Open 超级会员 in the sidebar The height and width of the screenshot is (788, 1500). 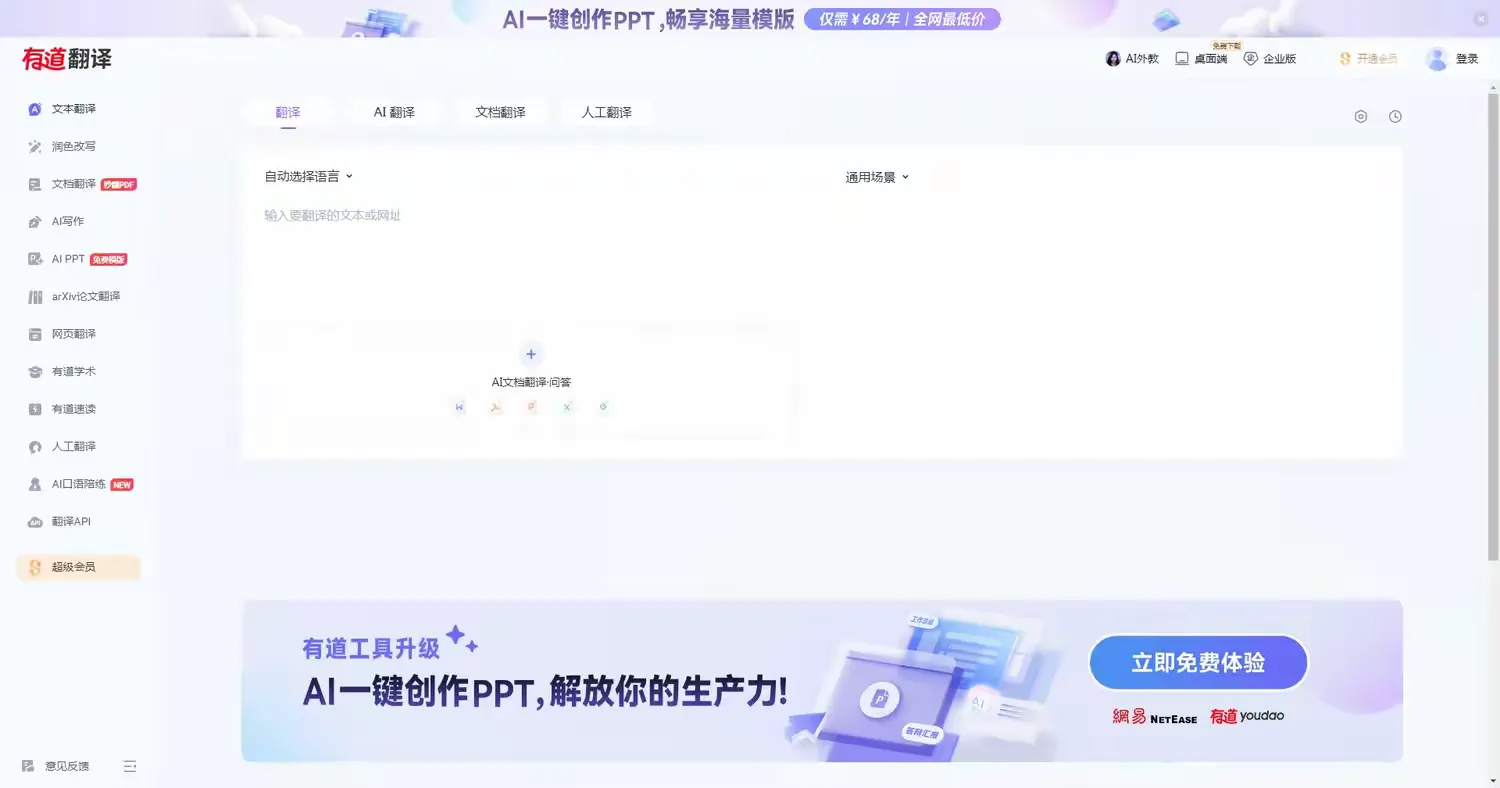click(x=78, y=567)
